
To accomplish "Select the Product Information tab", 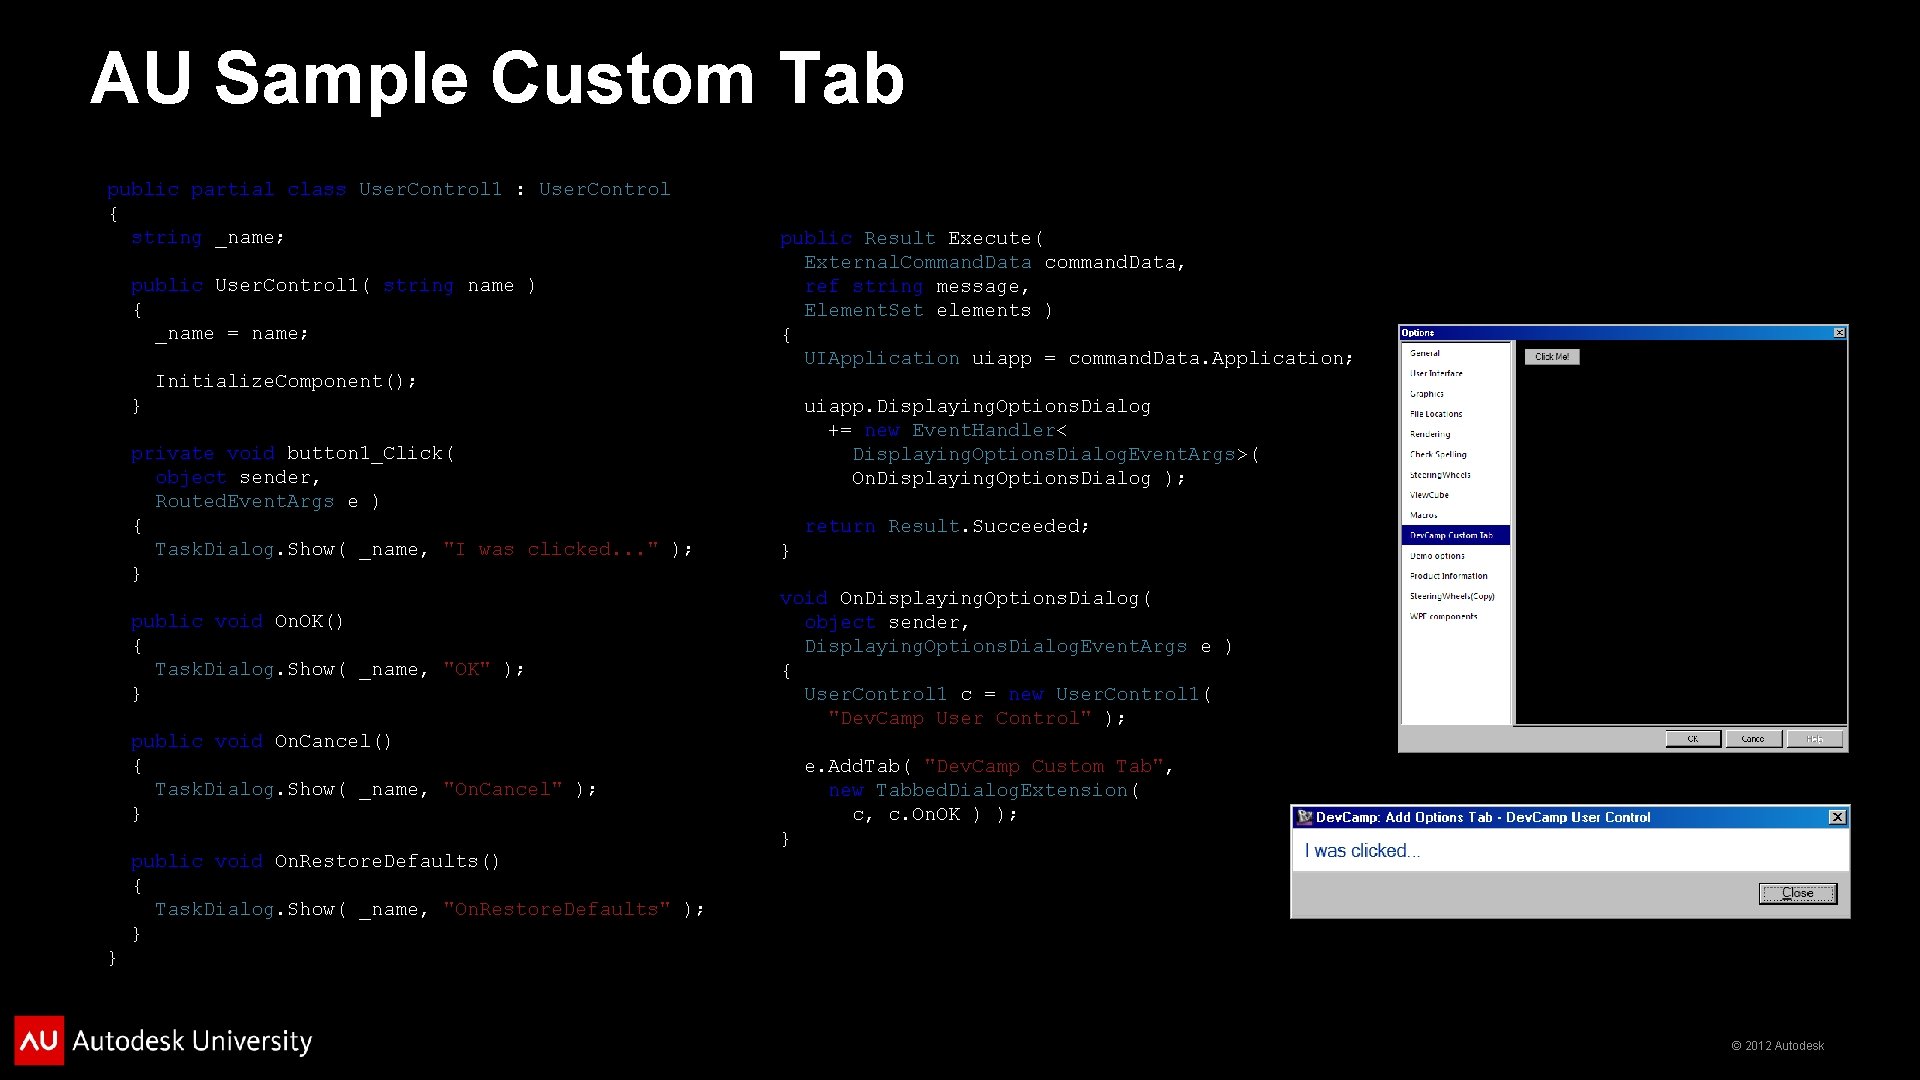I will tap(1448, 576).
